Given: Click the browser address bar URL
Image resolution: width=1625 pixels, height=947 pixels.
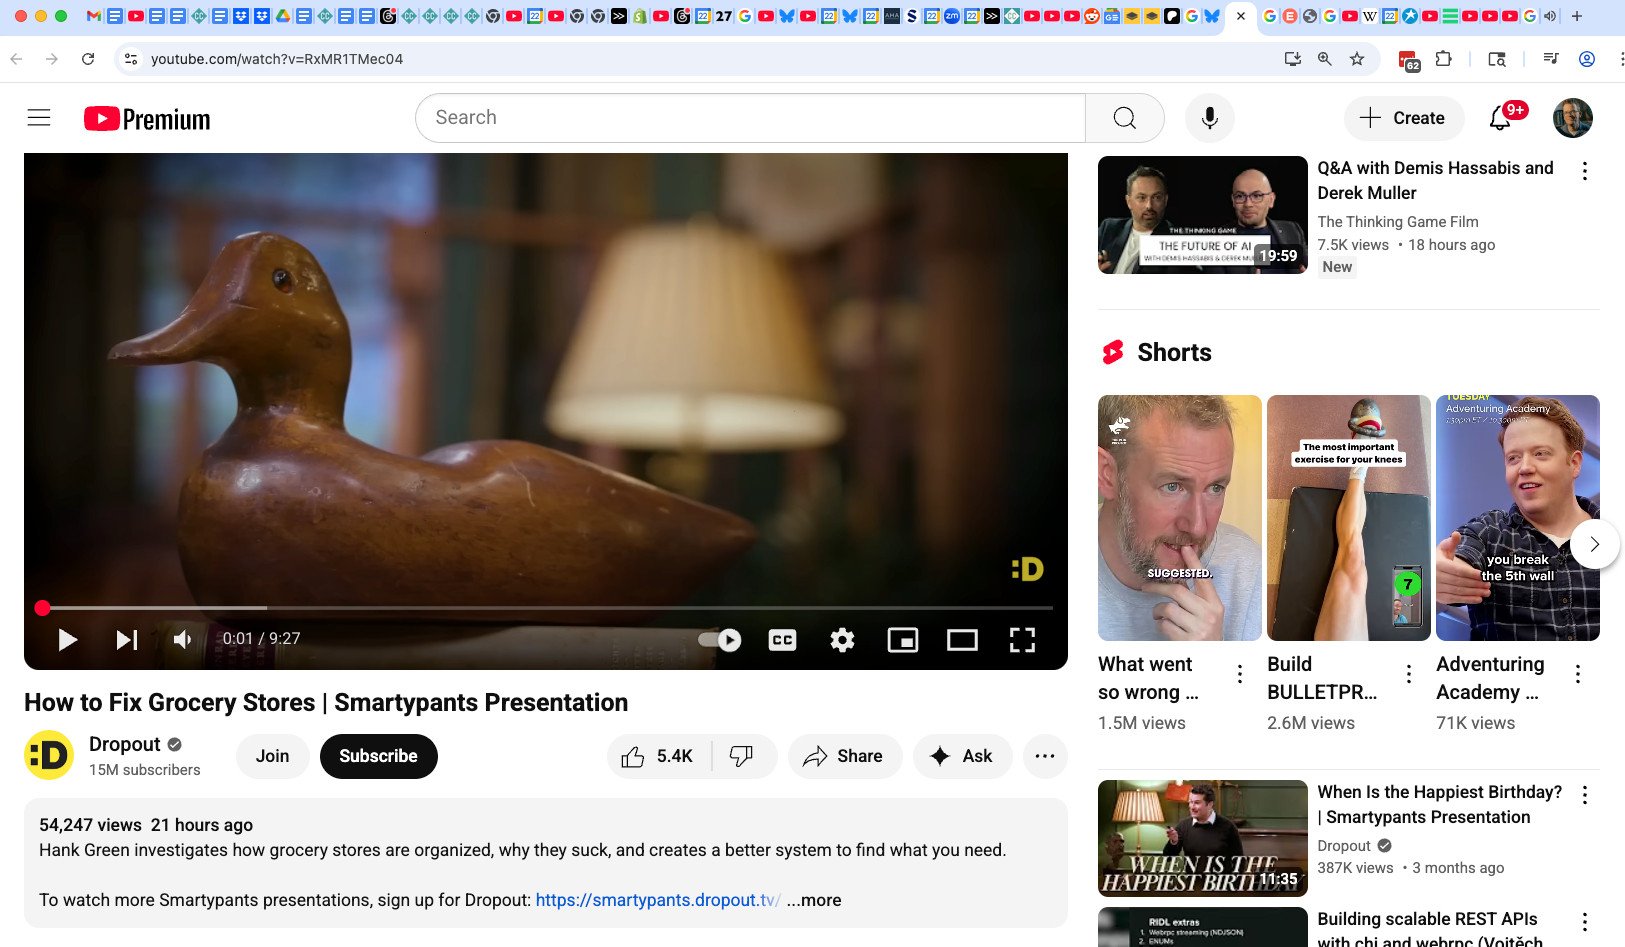Looking at the screenshot, I should click(x=277, y=59).
